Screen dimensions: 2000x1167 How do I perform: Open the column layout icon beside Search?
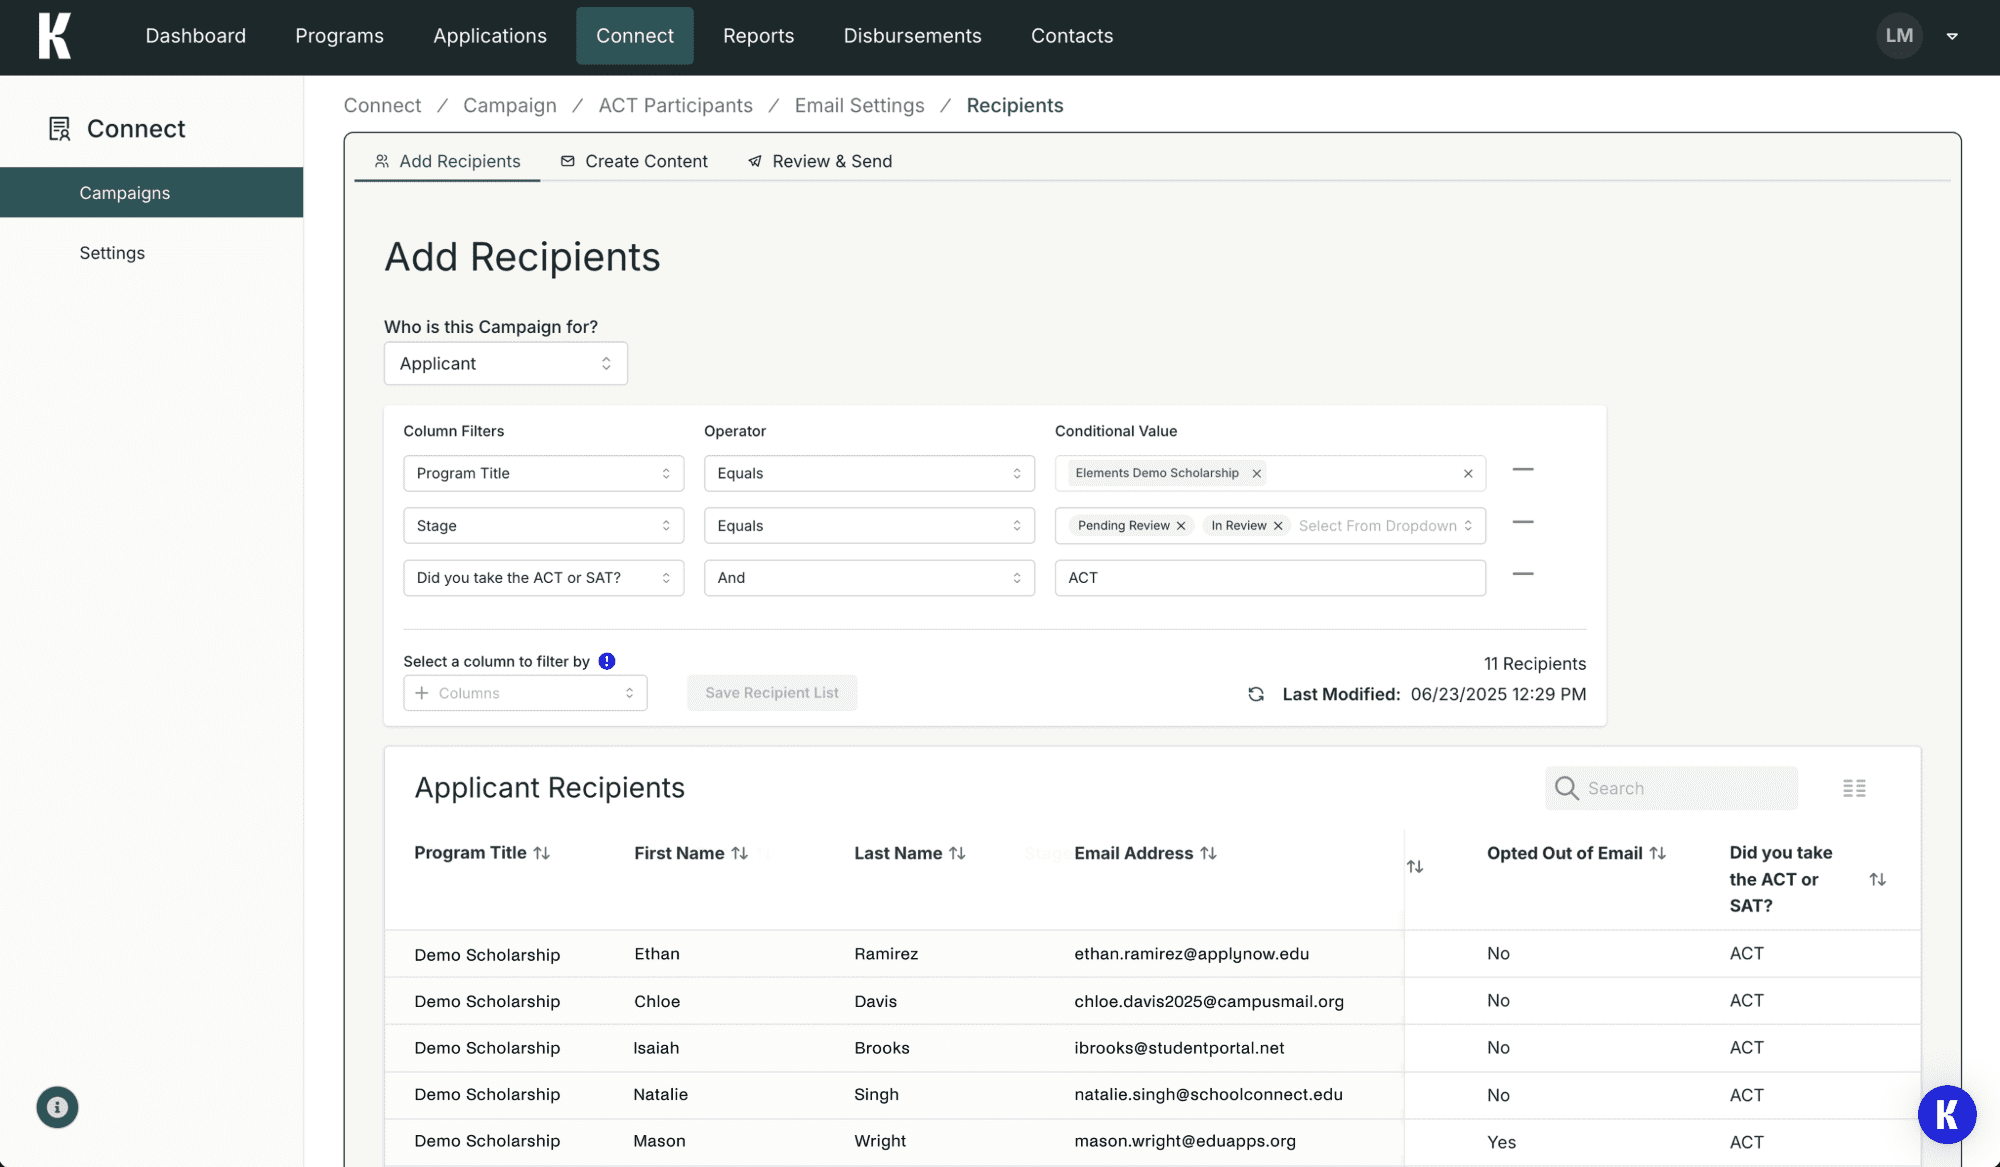[1854, 788]
